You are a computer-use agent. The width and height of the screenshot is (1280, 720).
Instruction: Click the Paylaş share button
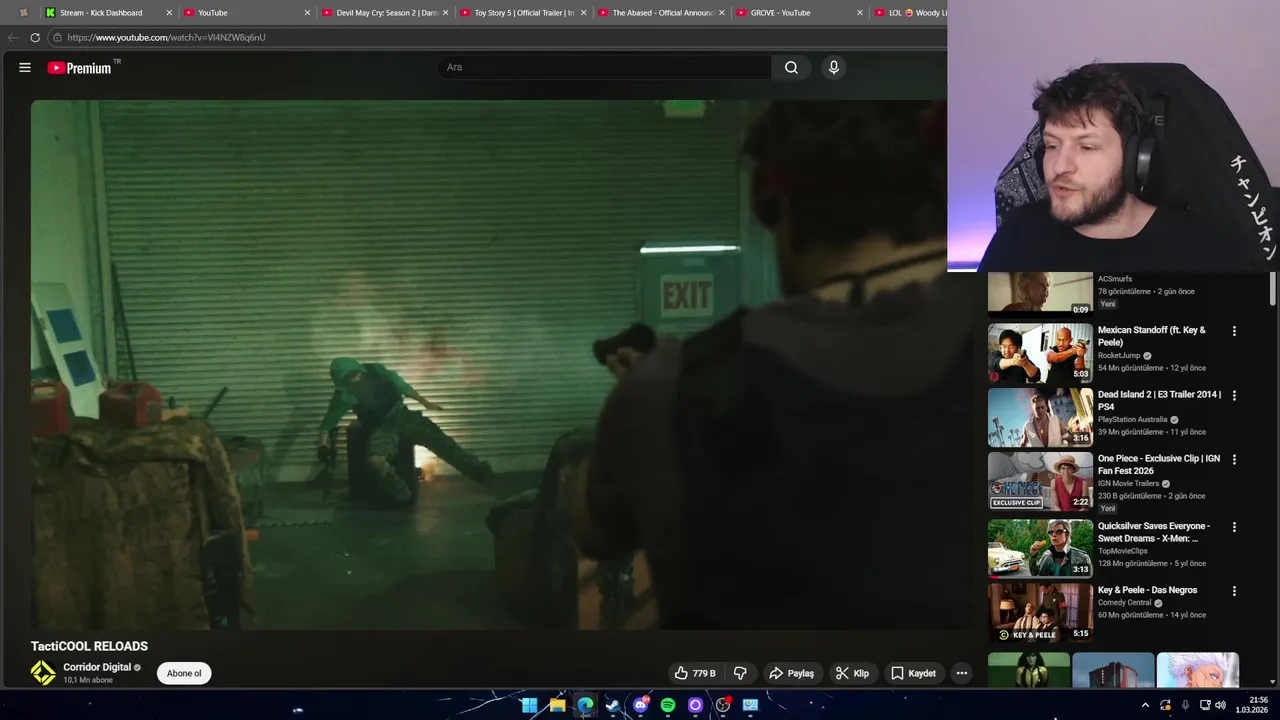[x=791, y=673]
